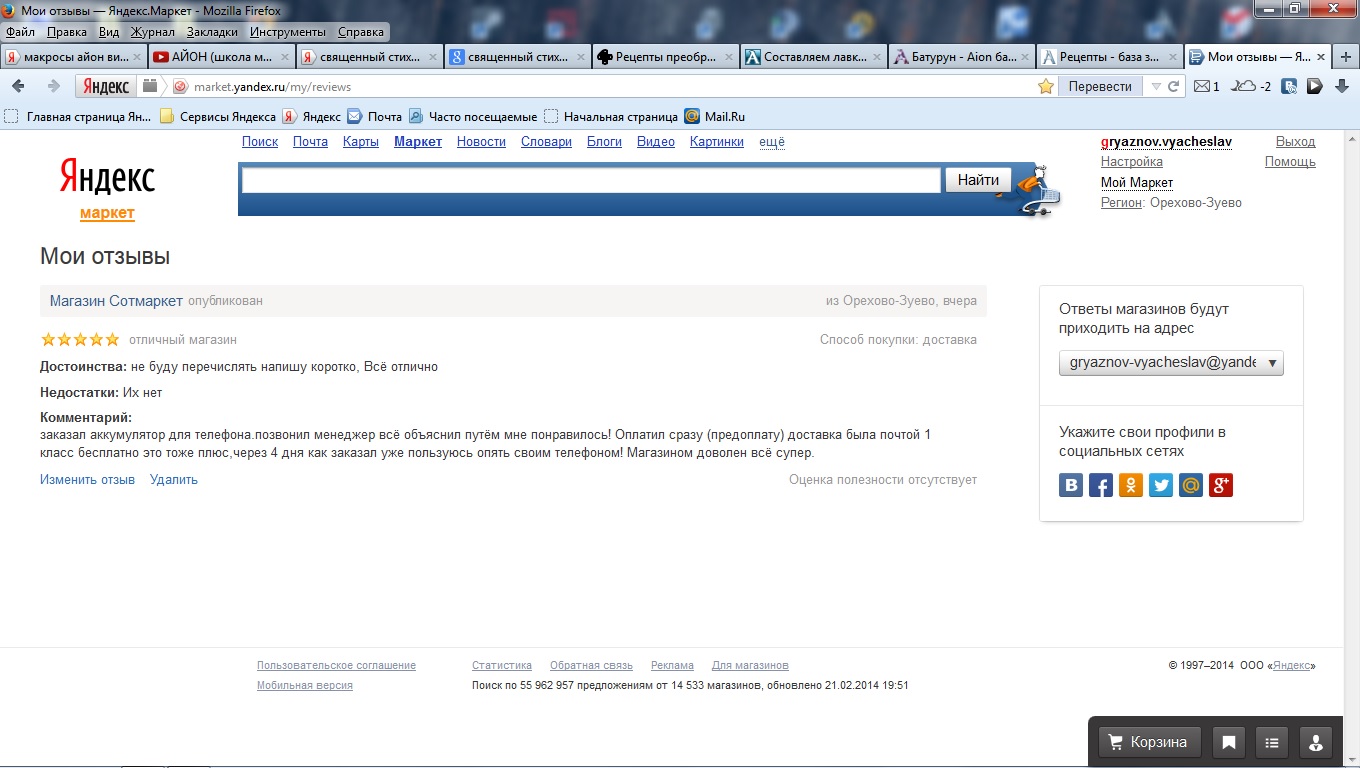Switch to the 'АЙОН (школа м...' YouTube tab
1360x768 pixels.
pos(222,57)
